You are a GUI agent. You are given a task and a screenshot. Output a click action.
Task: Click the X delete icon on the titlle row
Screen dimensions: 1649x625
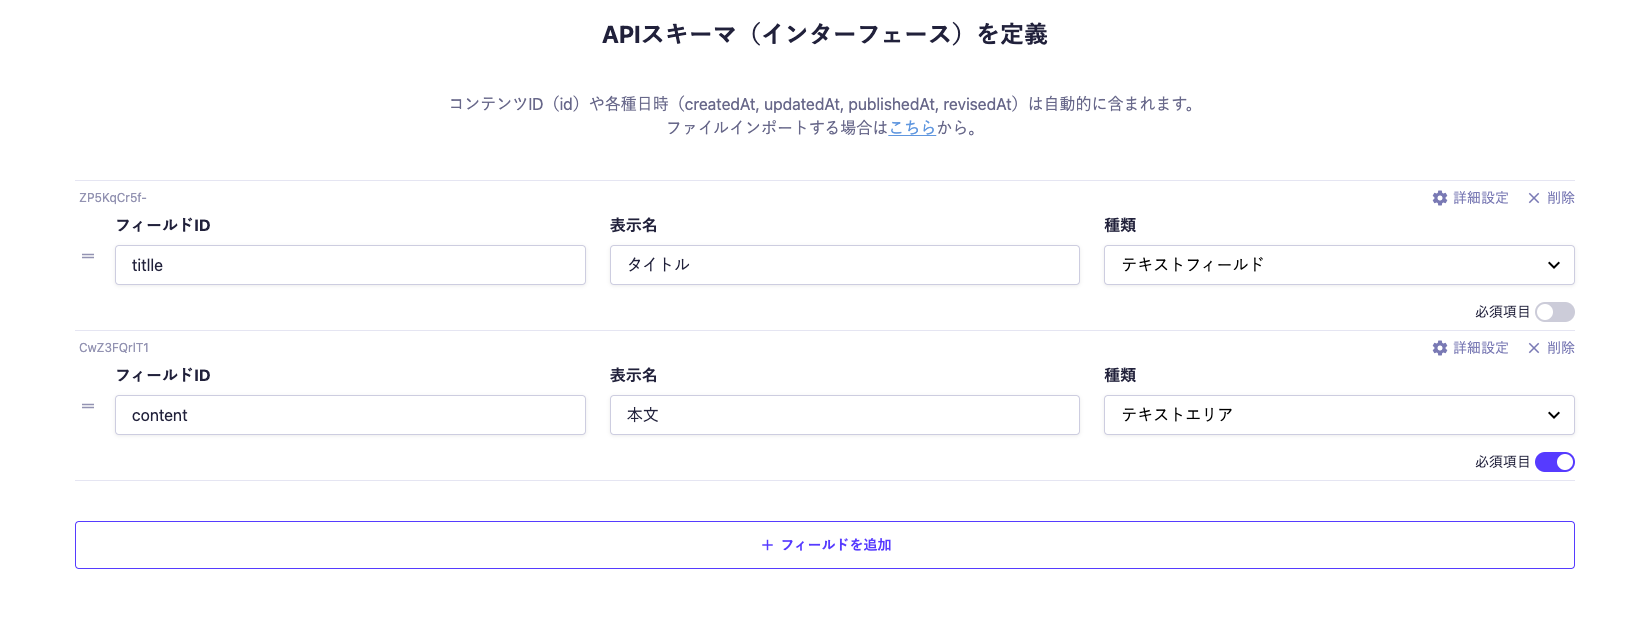pos(1533,198)
